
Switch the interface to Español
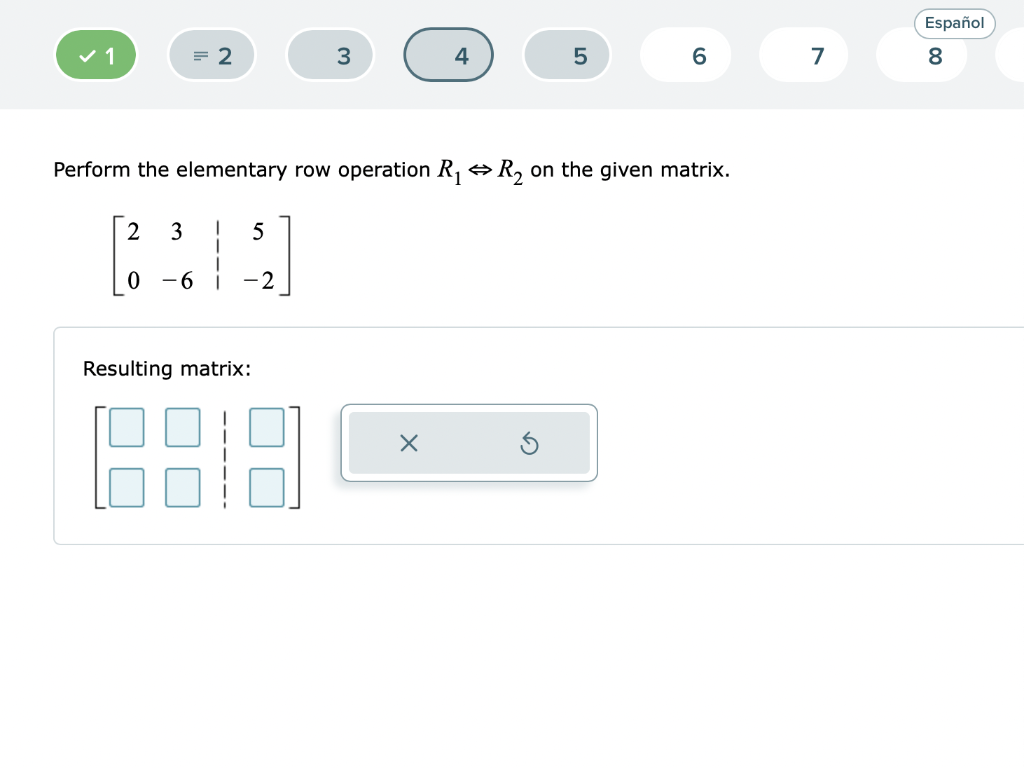(954, 23)
